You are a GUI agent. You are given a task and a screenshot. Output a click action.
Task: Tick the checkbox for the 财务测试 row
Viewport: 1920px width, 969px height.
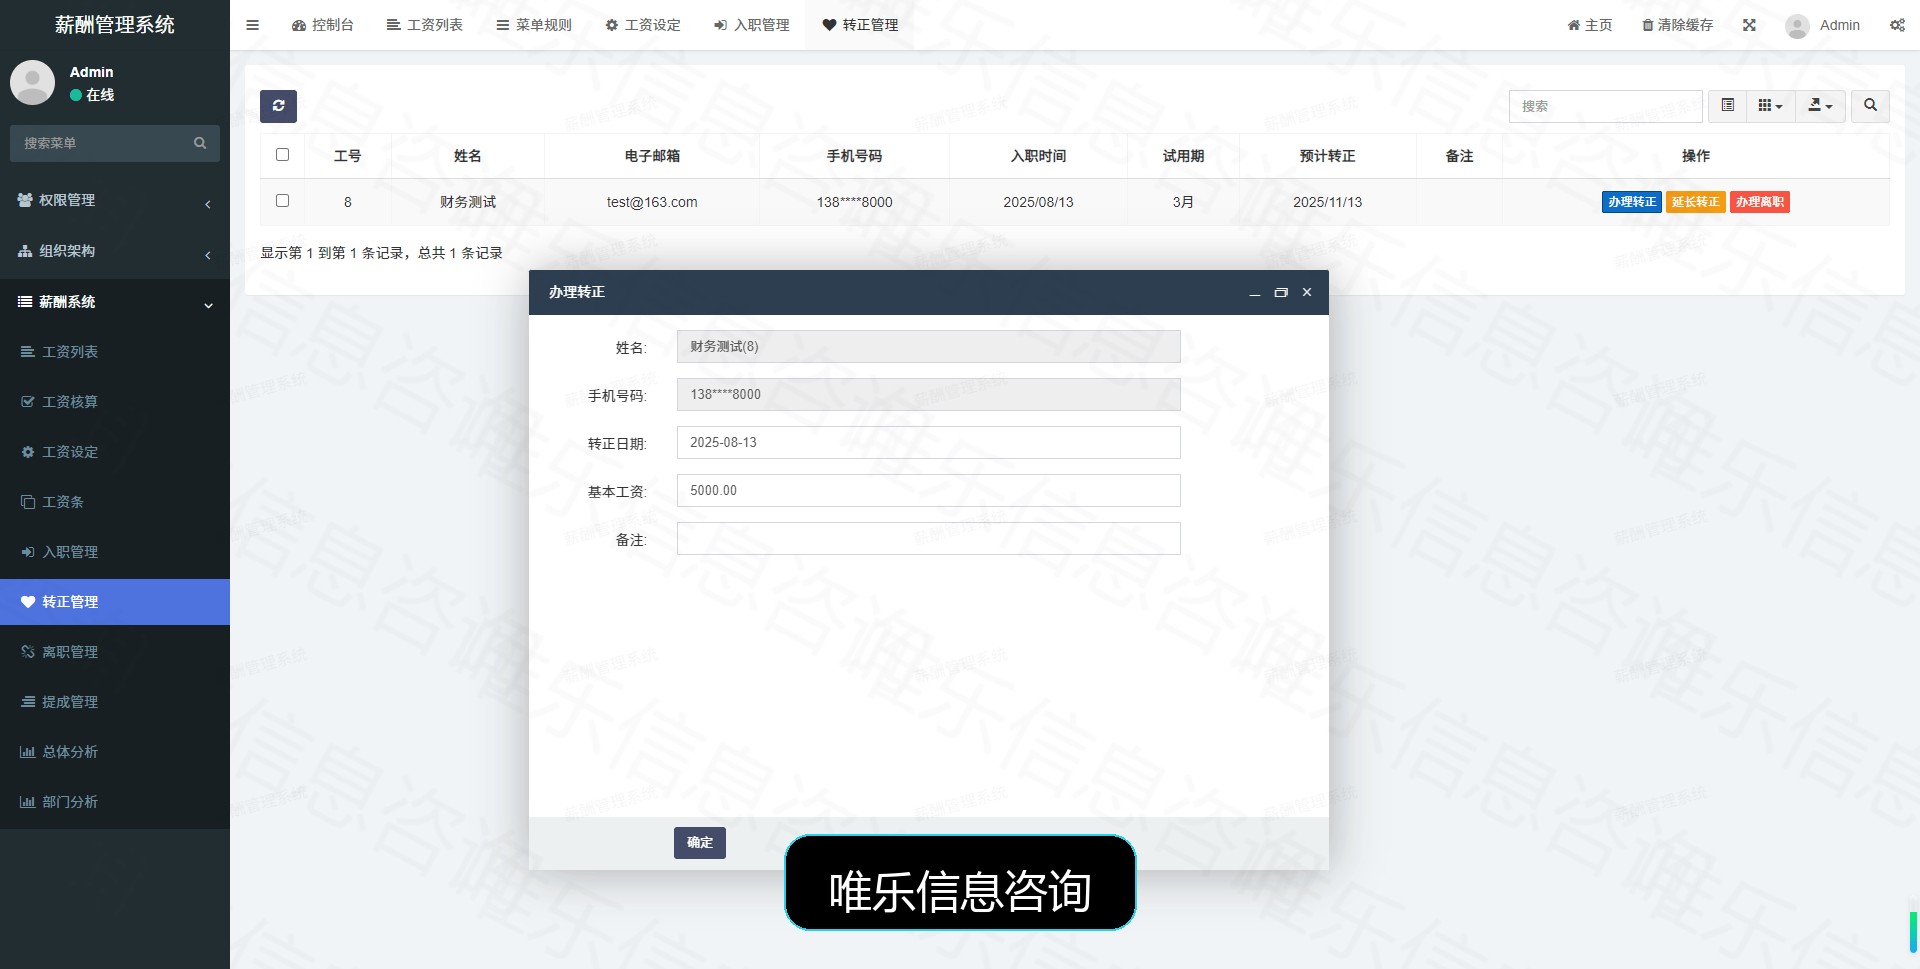point(282,201)
